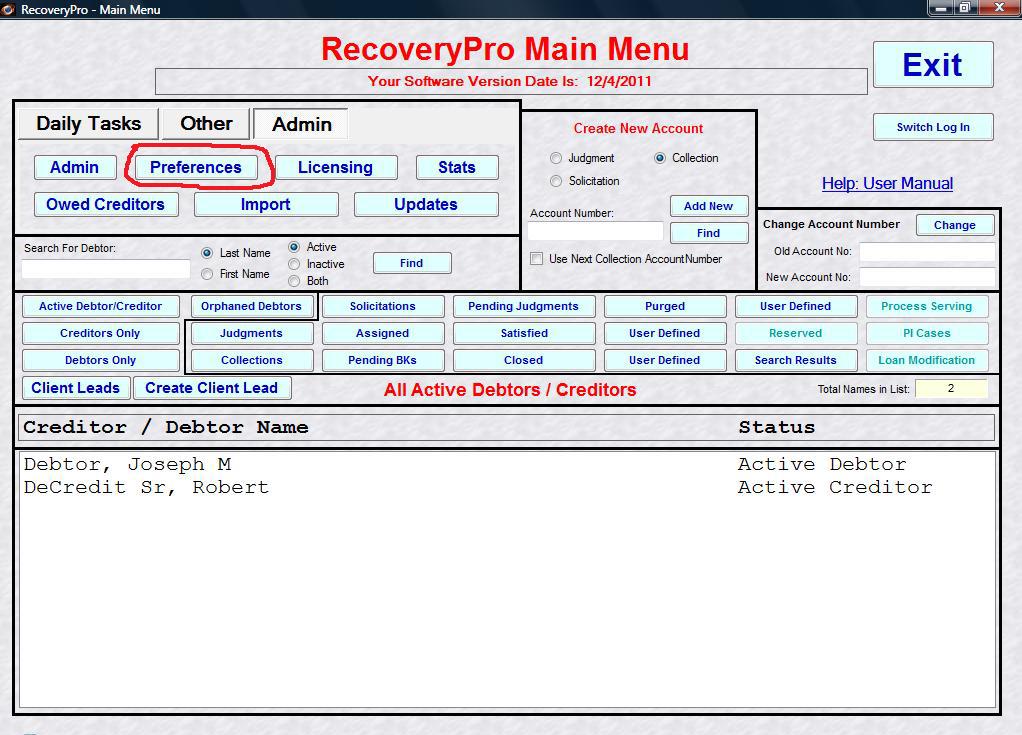Click the Total Names in List value box
The width and height of the screenshot is (1022, 735).
(951, 388)
